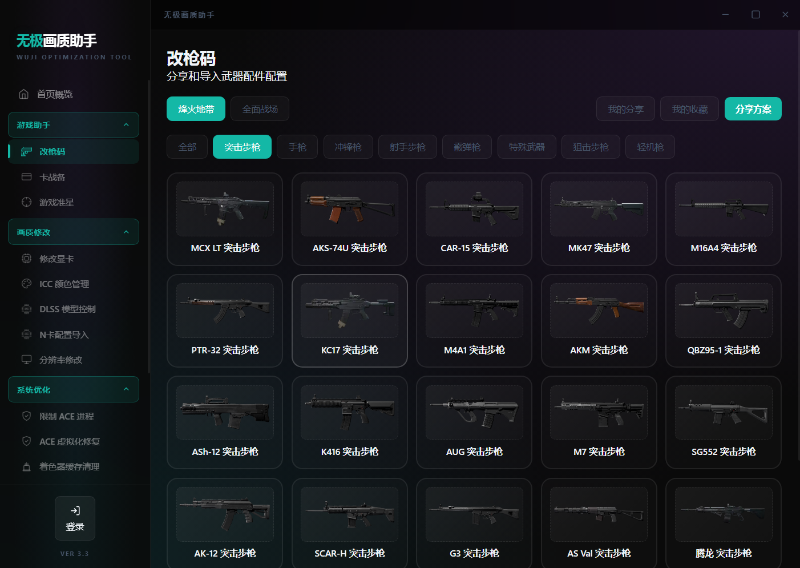
Task: Select the 突击步枪 filter
Action: [242, 147]
